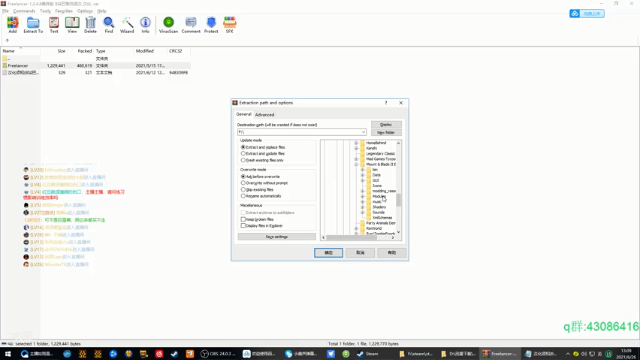Click the 帮助 help button
Viewport: 640px width, 360px height.
(x=392, y=253)
